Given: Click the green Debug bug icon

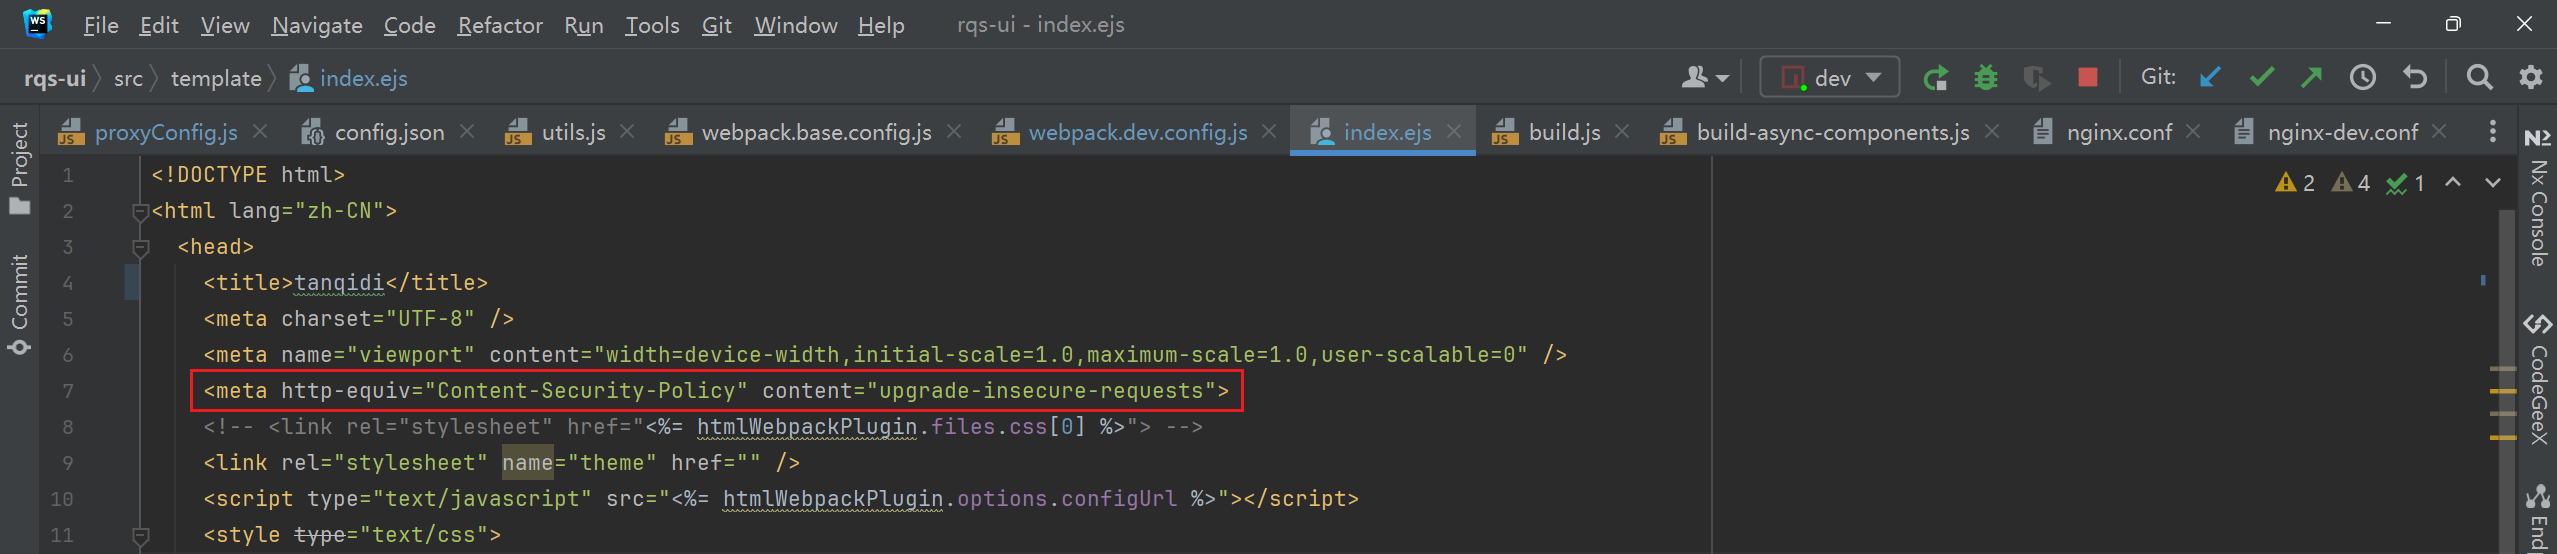Looking at the screenshot, I should click(1986, 77).
